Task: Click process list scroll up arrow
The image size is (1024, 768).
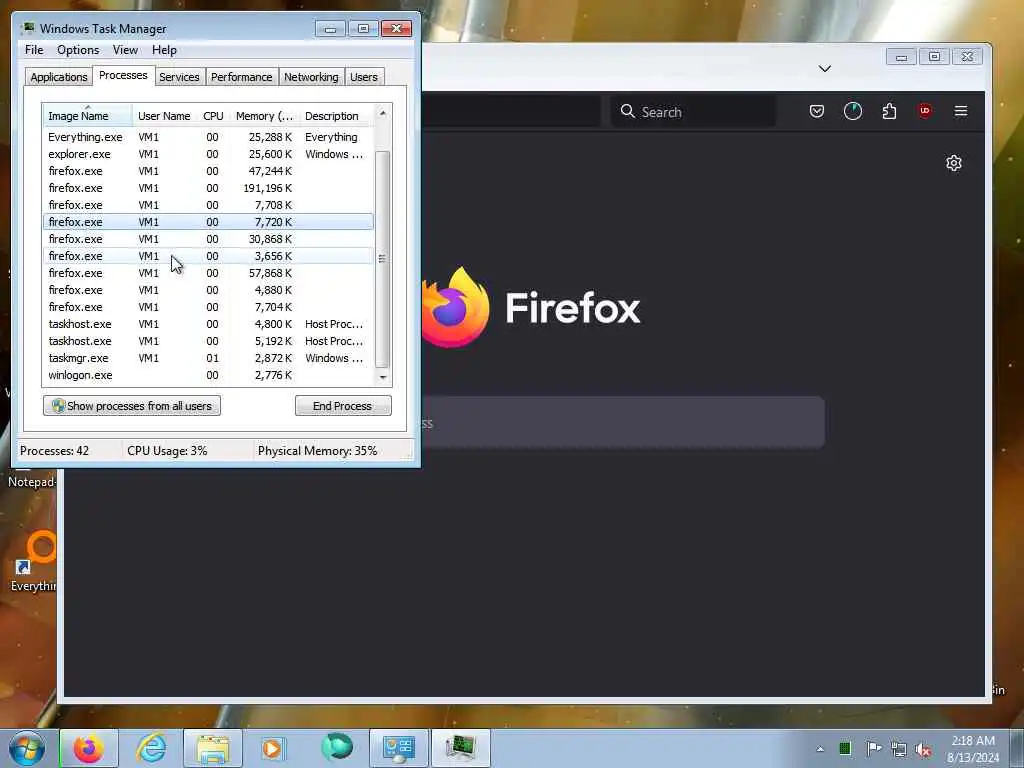Action: pos(383,113)
